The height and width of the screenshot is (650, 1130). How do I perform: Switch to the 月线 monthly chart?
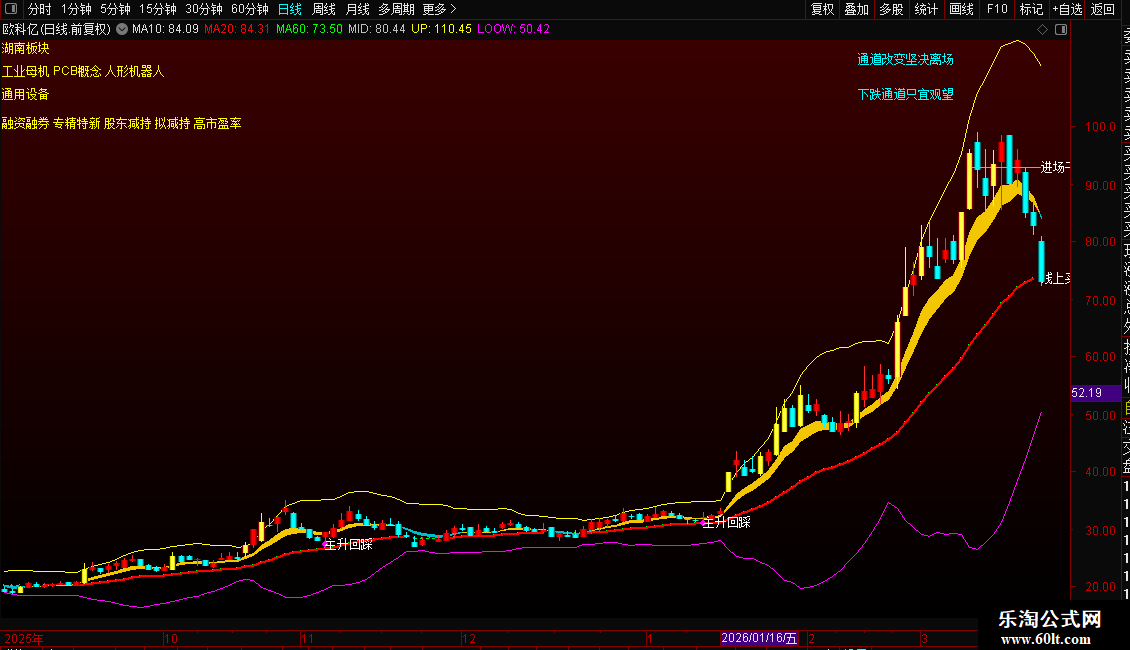pyautogui.click(x=357, y=9)
